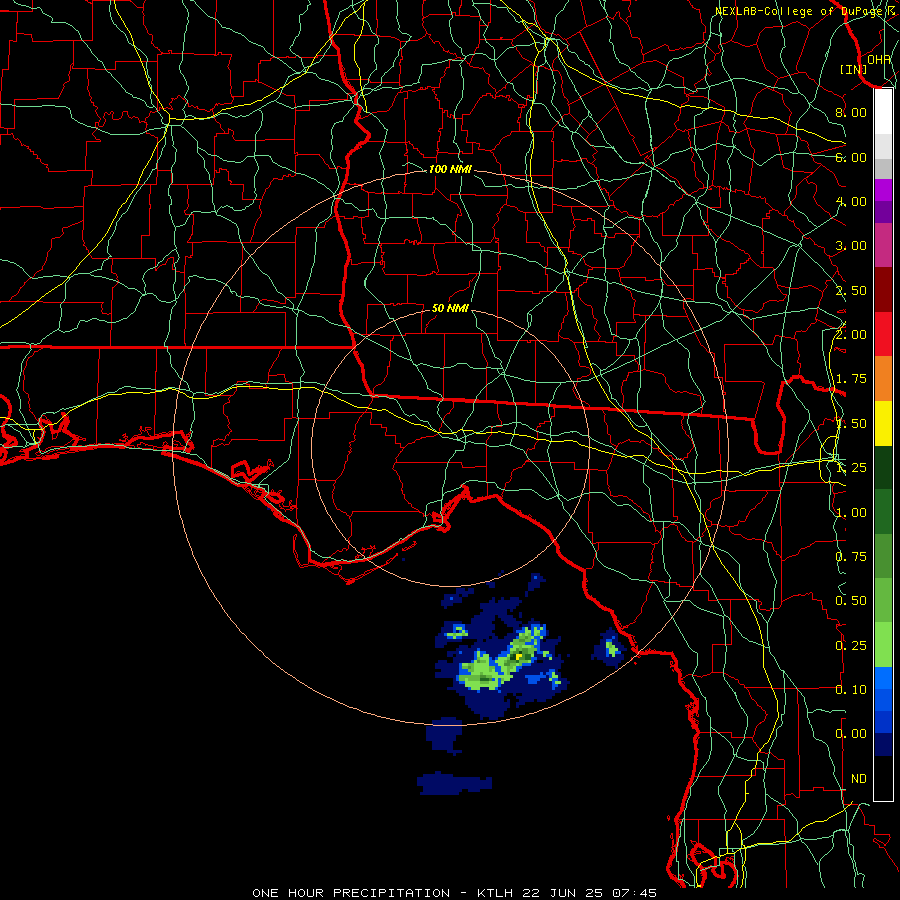The image size is (900, 900).
Task: Click the ND legend label
Action: [859, 779]
